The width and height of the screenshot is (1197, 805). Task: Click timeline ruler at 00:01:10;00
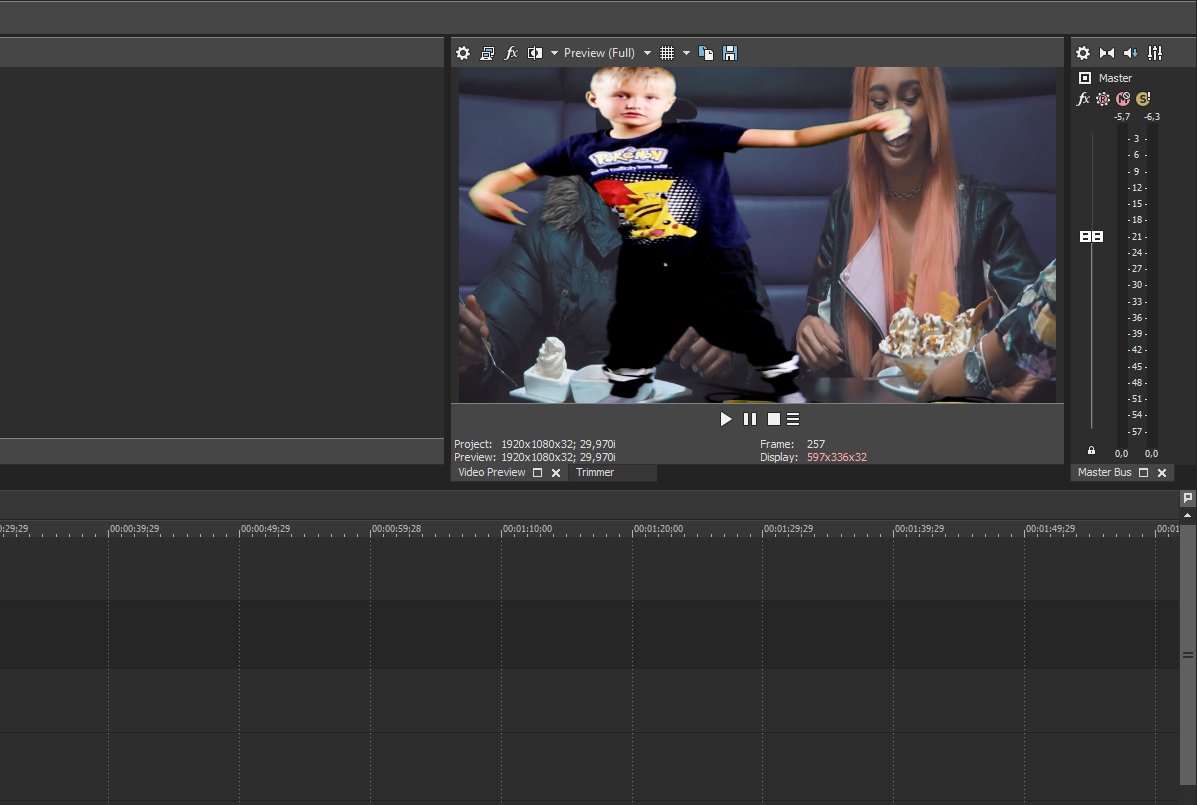point(527,529)
